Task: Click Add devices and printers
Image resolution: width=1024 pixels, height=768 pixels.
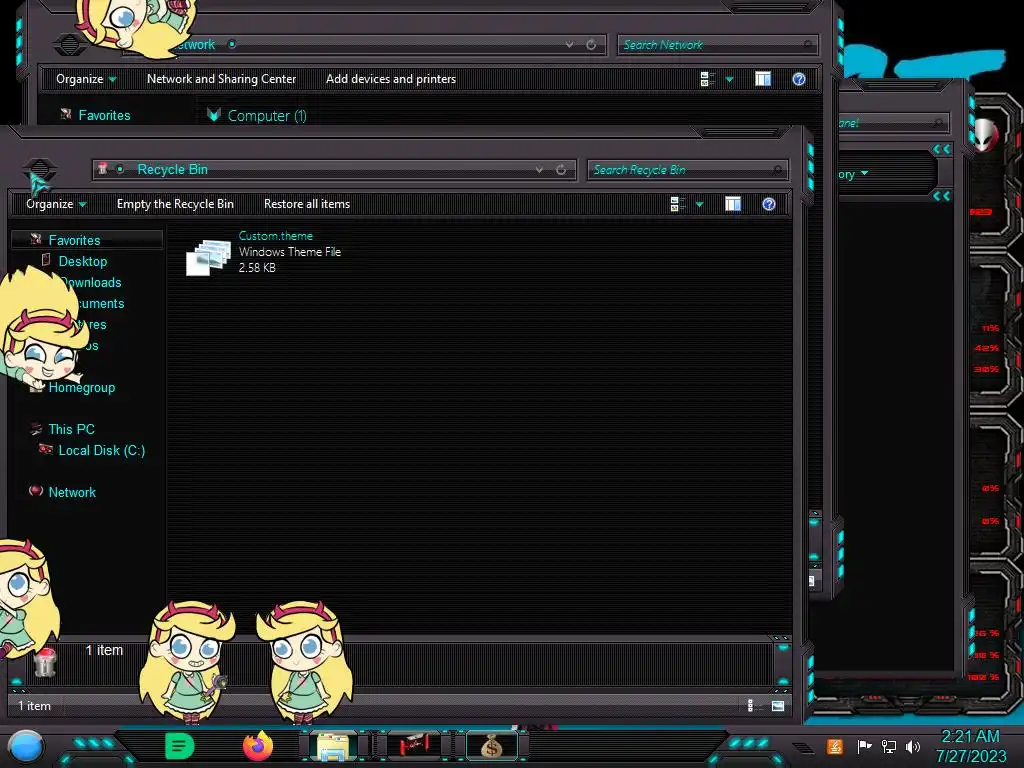Action: (391, 79)
